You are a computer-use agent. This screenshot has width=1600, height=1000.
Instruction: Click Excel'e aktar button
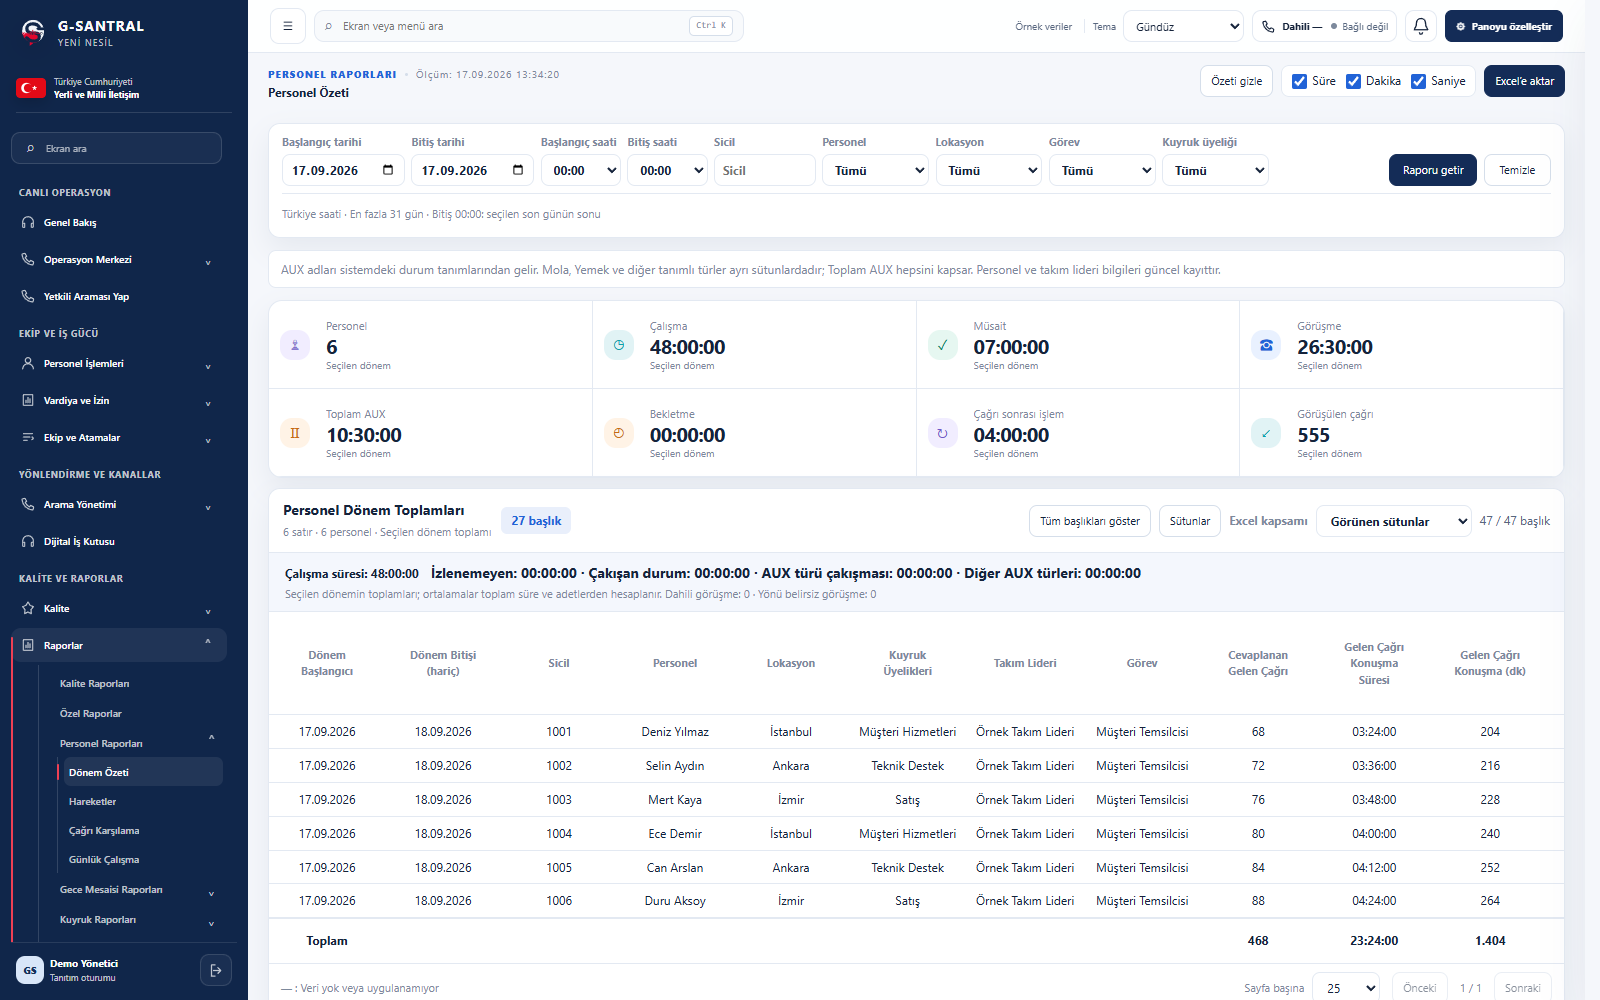click(x=1524, y=81)
